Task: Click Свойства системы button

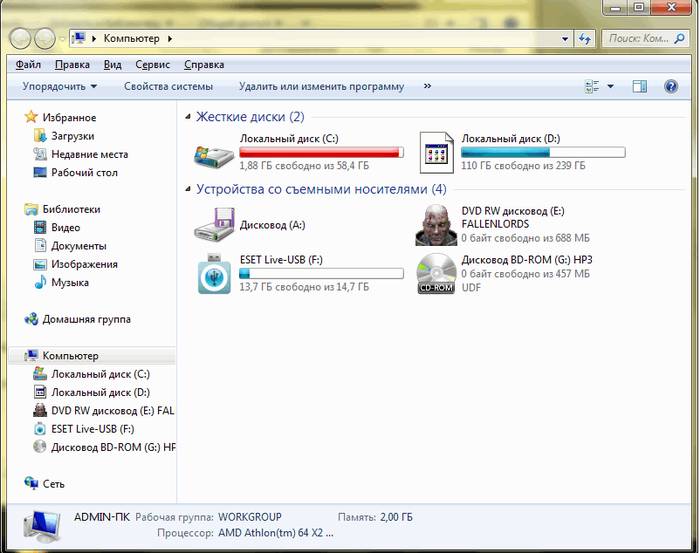Action: 168,87
